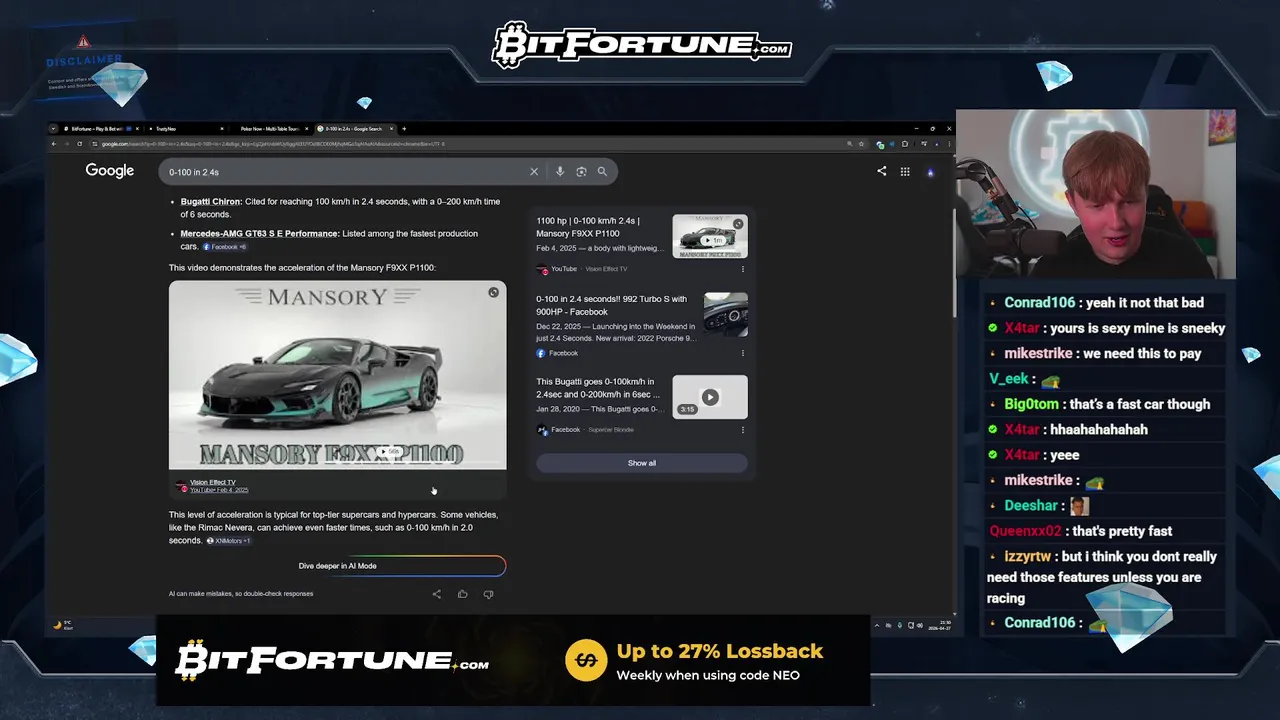Submit query with magnifier search icon
The image size is (1280, 720).
(602, 172)
